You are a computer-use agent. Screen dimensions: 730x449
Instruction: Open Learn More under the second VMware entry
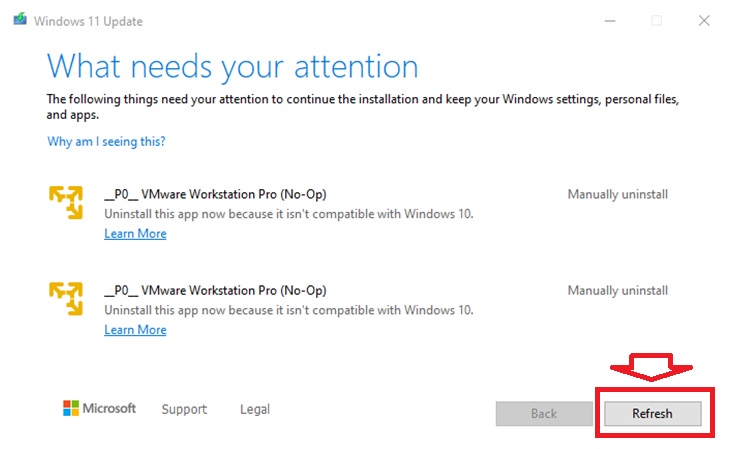coord(135,330)
